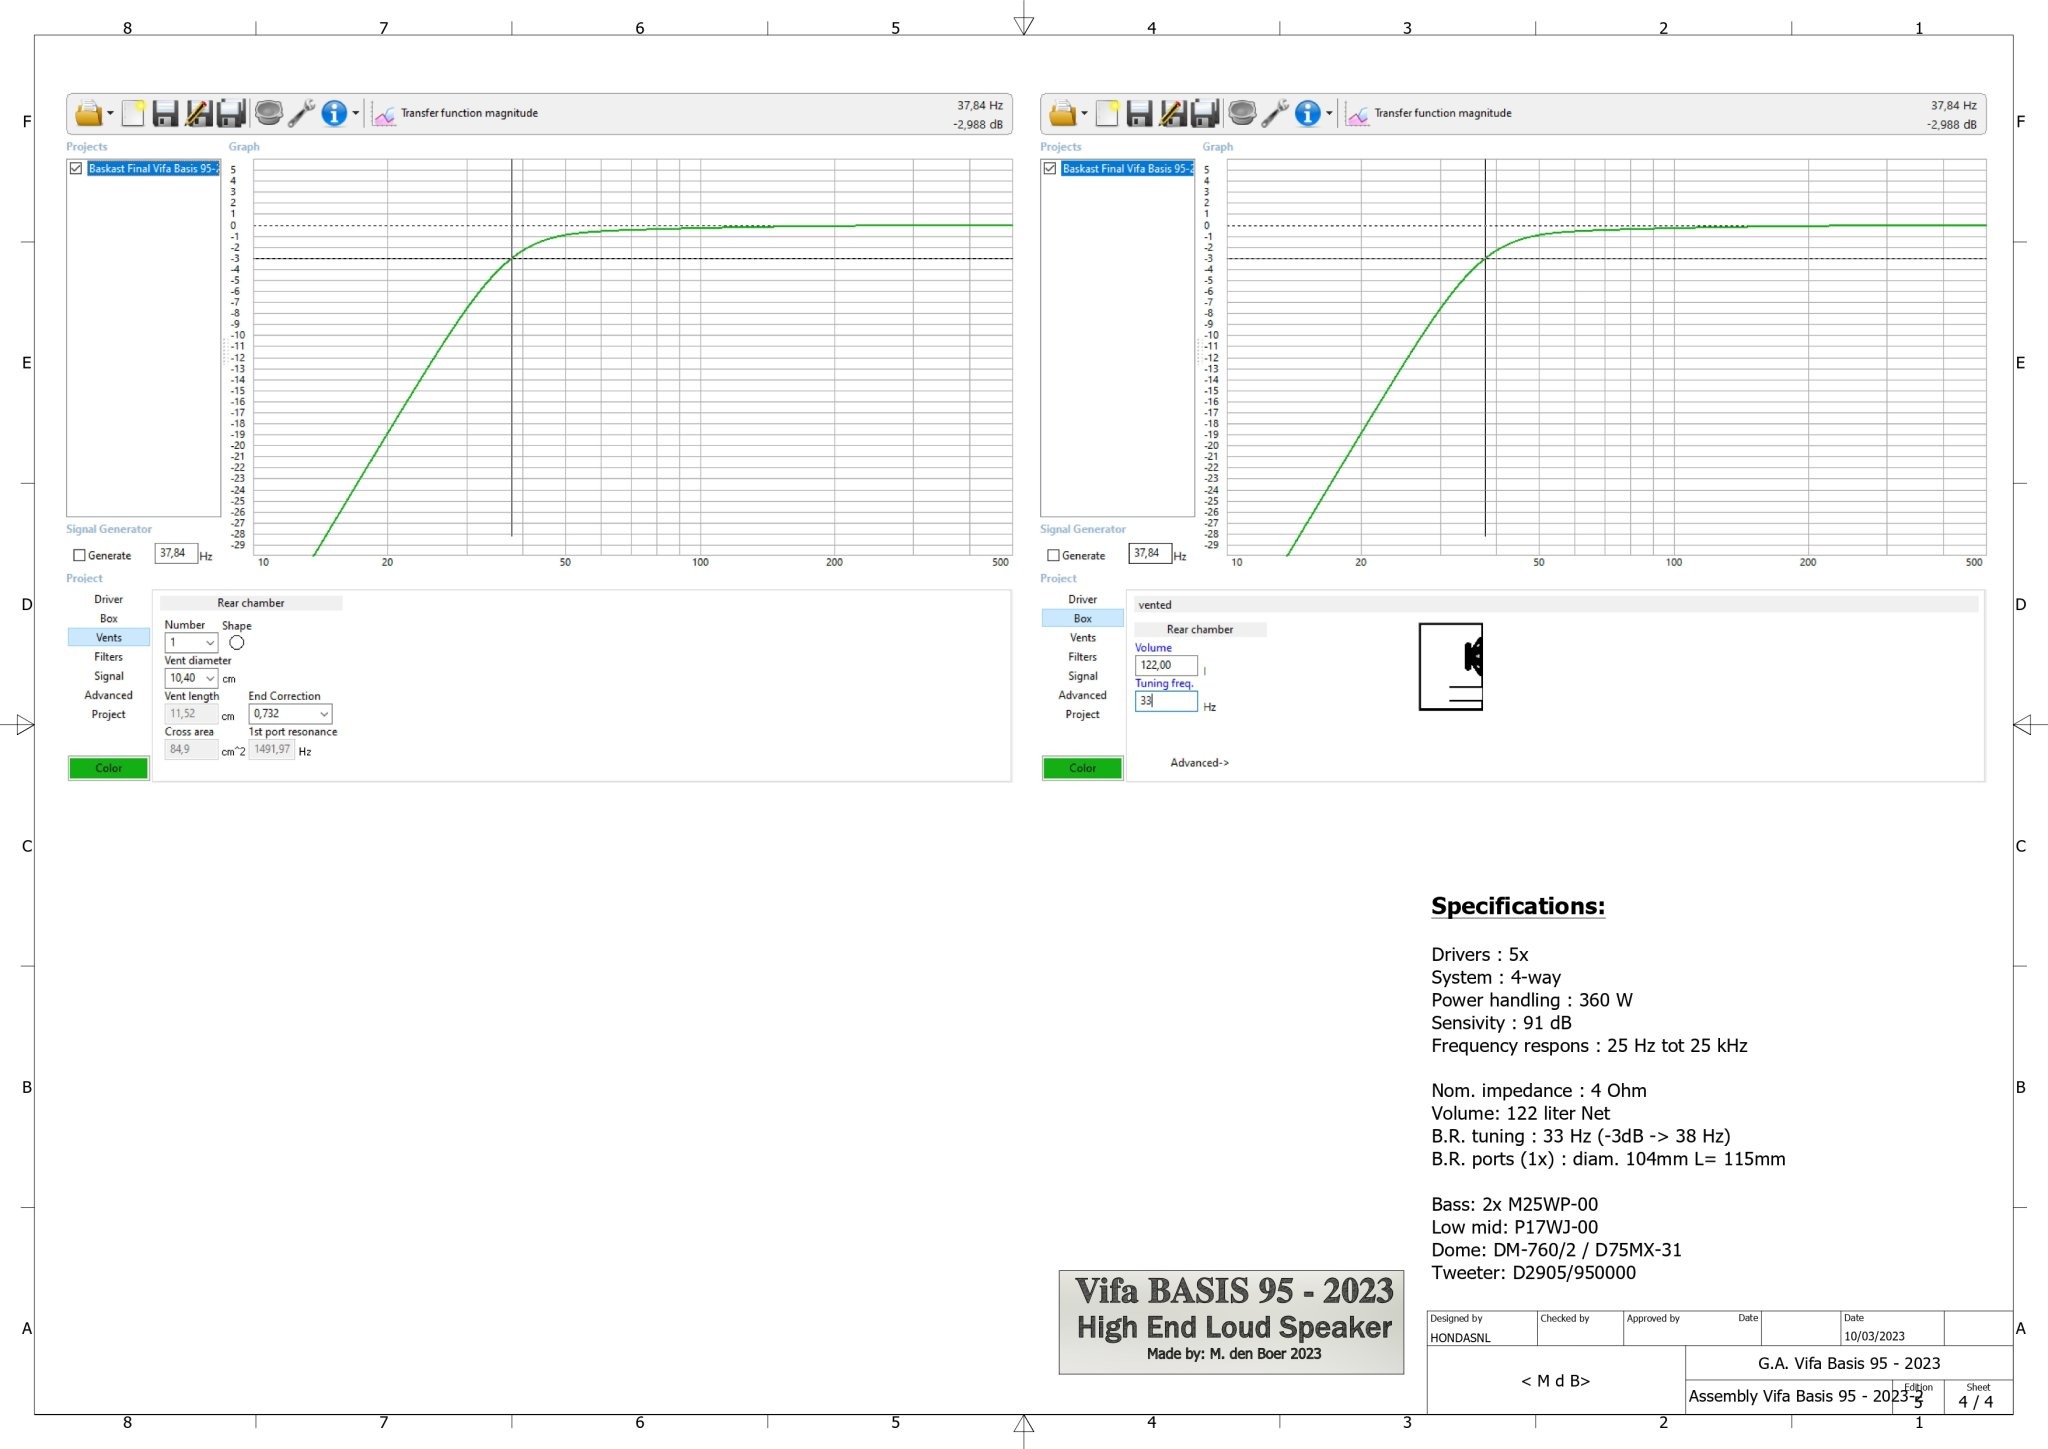Screen dimensions: 2048x1449
Task: Save project floppy icon in Vents-settings window
Action: [x=165, y=113]
